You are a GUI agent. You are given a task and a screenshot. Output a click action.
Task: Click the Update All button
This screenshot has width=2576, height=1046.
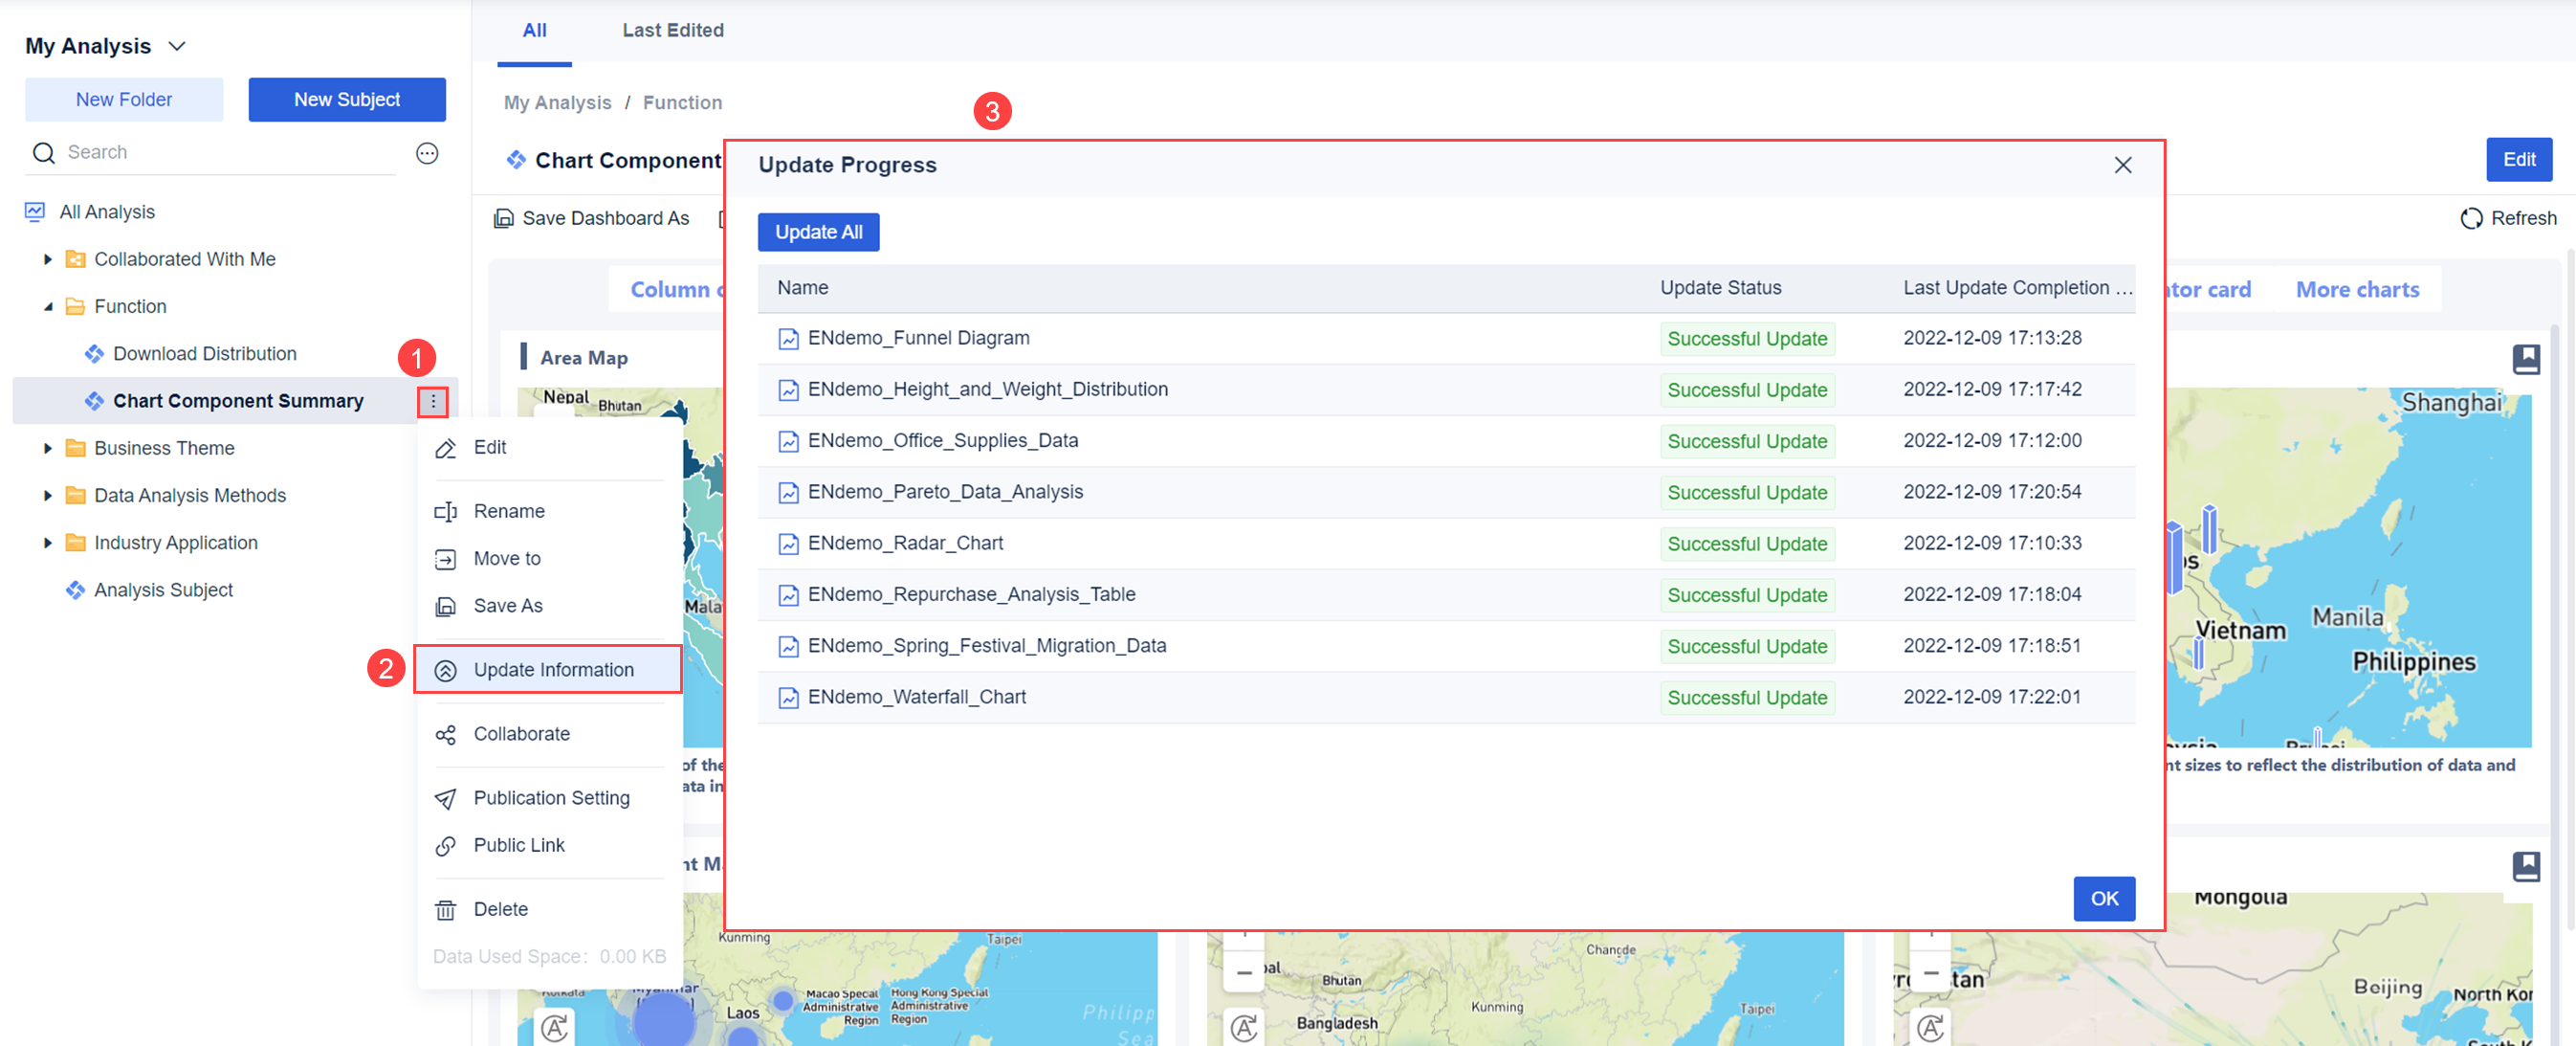(x=818, y=231)
